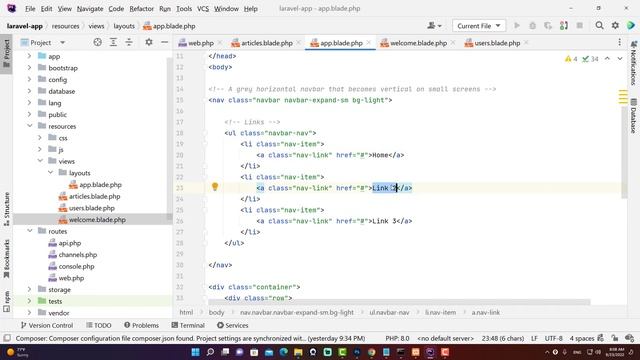Open the Bookmarks tool window
Viewport: 640px width, 360px height.
7,259
